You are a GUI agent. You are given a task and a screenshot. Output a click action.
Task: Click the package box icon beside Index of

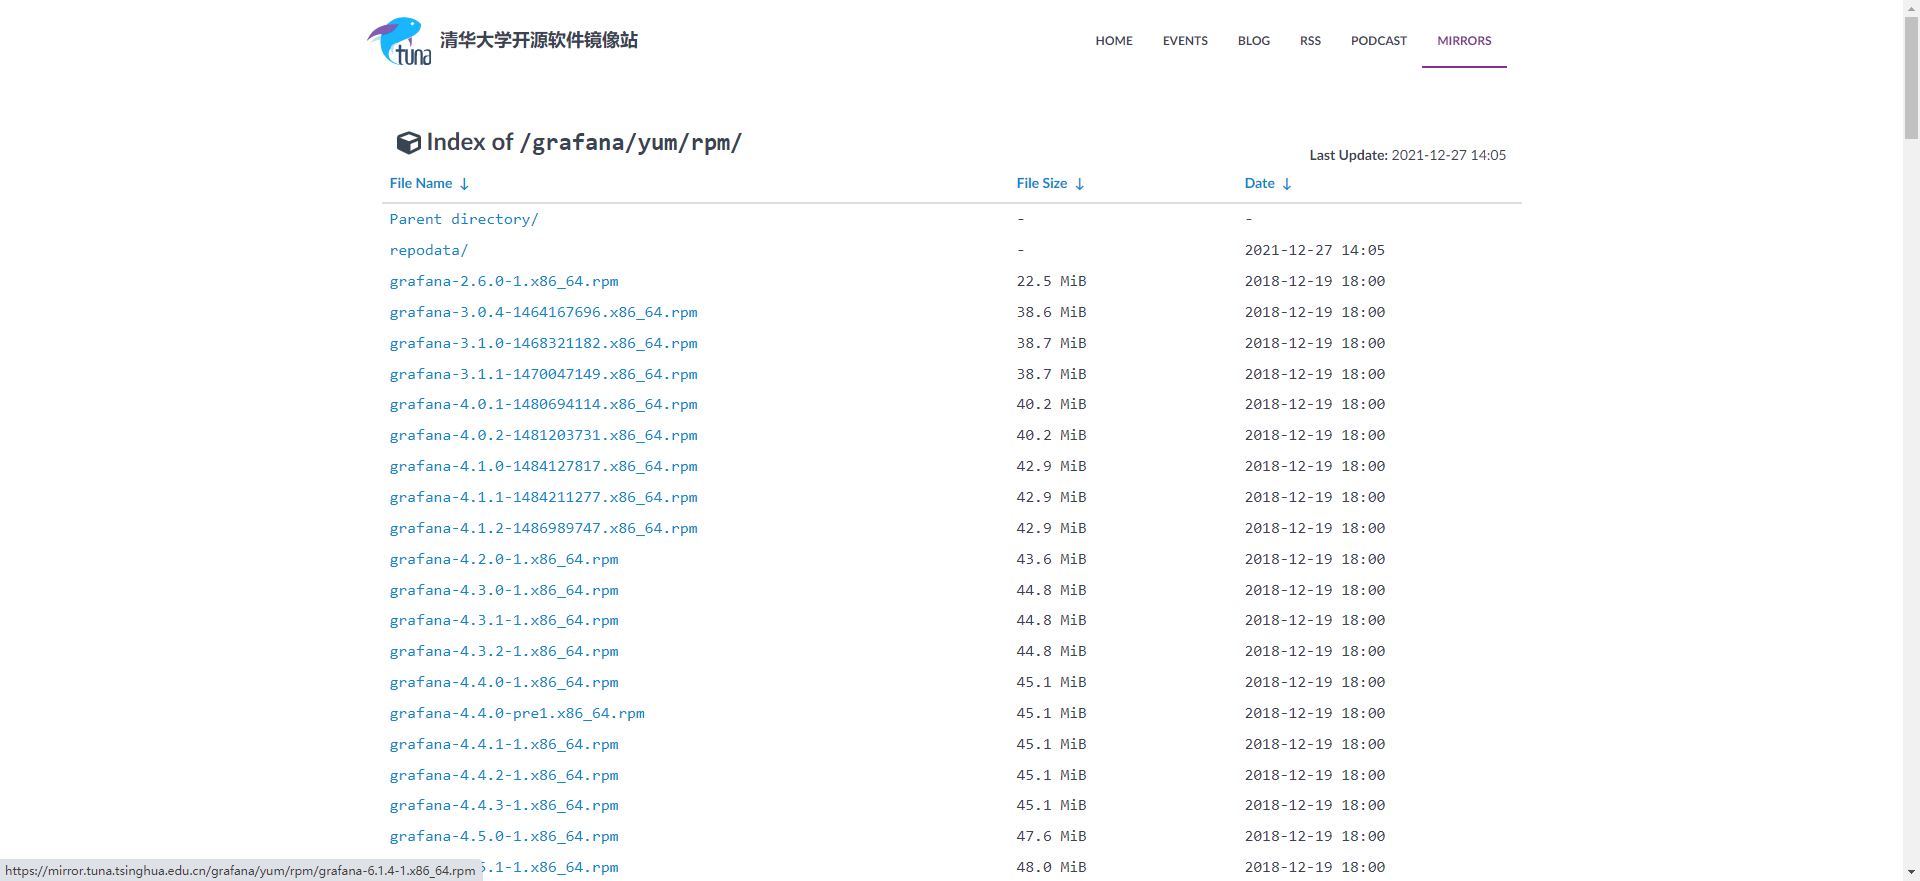pos(408,143)
